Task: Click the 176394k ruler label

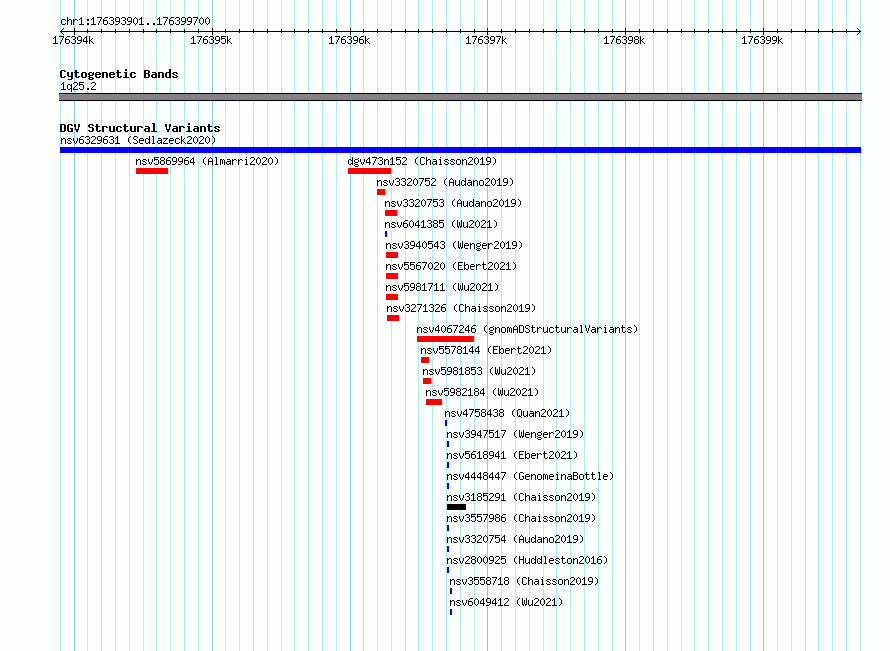Action: pyautogui.click(x=73, y=40)
